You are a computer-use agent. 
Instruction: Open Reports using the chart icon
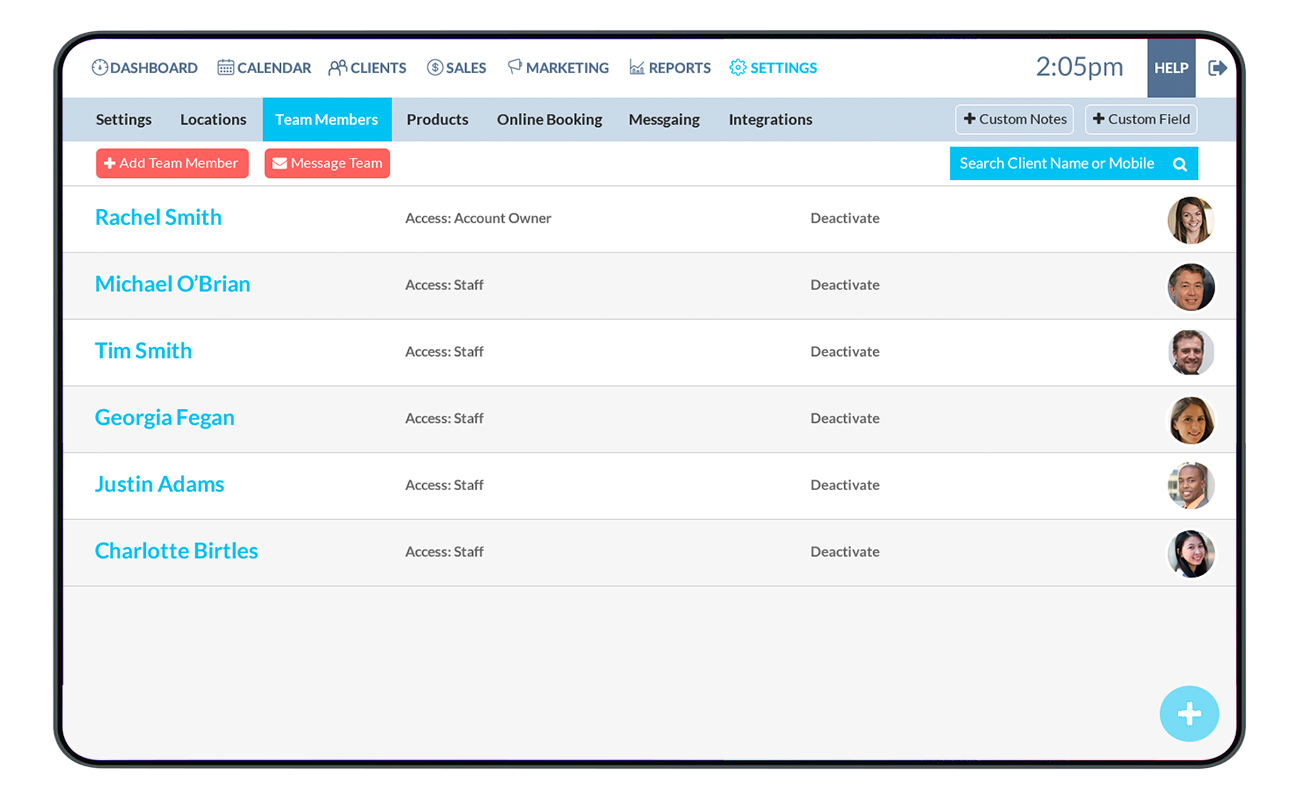click(x=635, y=67)
